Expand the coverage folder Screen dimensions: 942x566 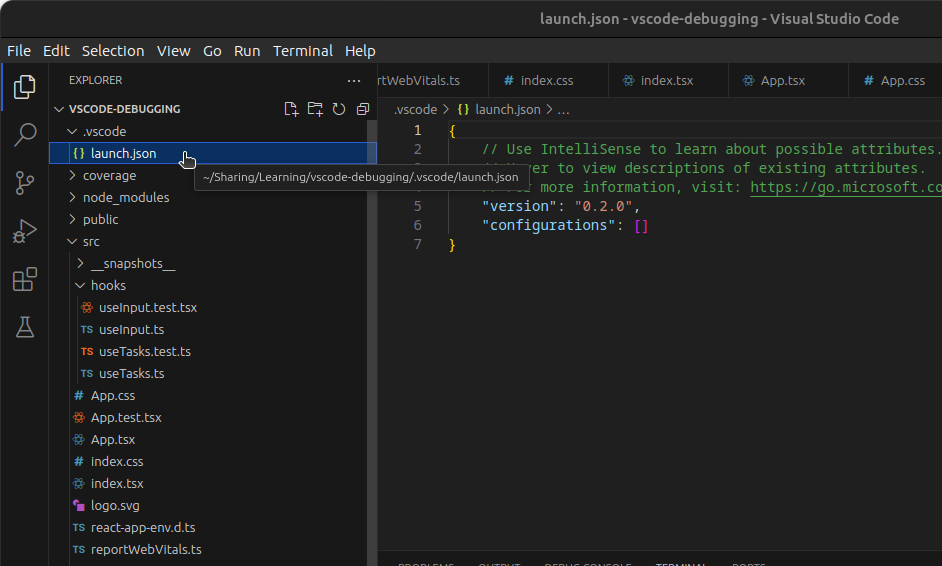tap(109, 175)
